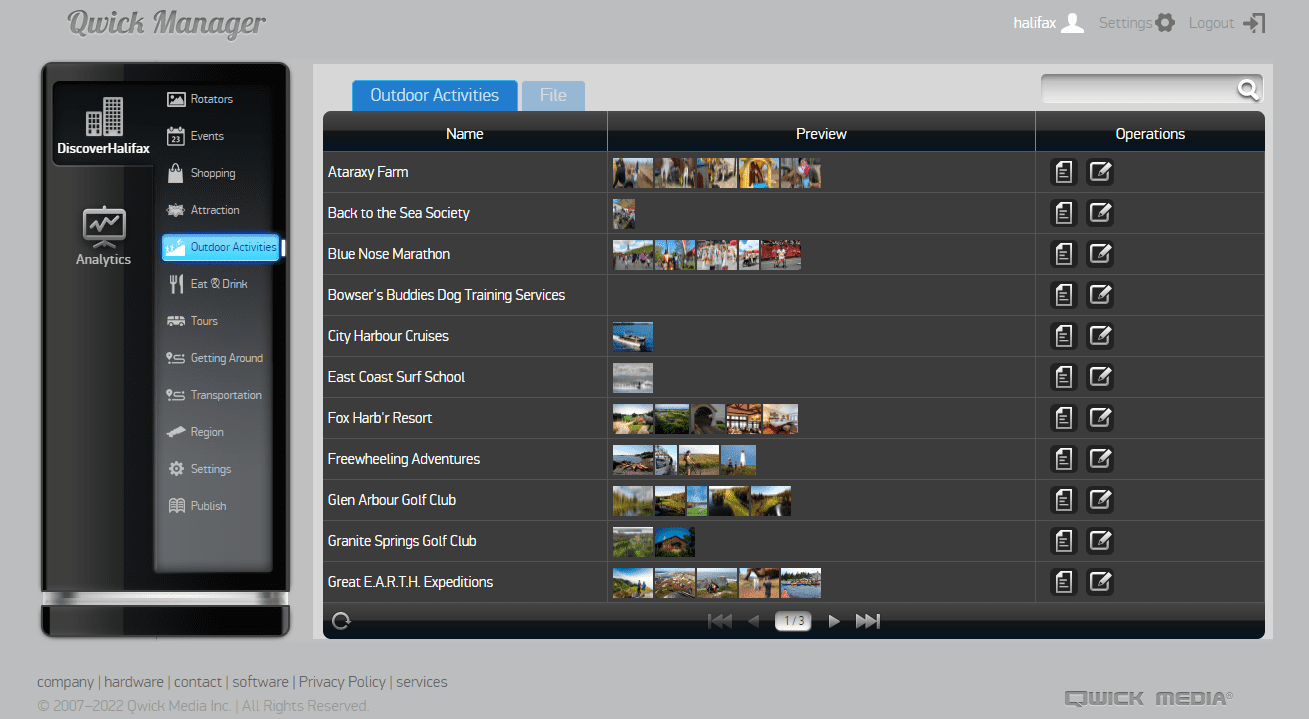The width and height of the screenshot is (1309, 719).
Task: Open Shopping in the sidebar
Action: (201, 173)
